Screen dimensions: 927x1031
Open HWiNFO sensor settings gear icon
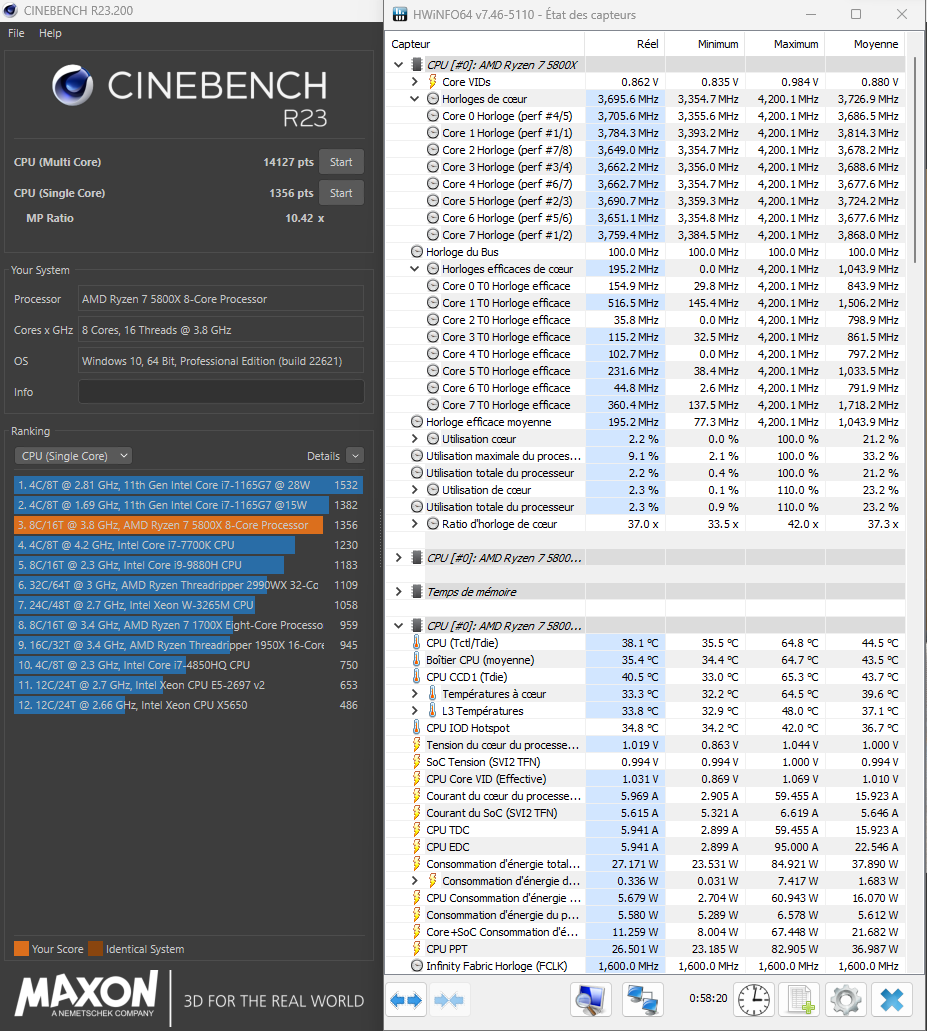[845, 1000]
